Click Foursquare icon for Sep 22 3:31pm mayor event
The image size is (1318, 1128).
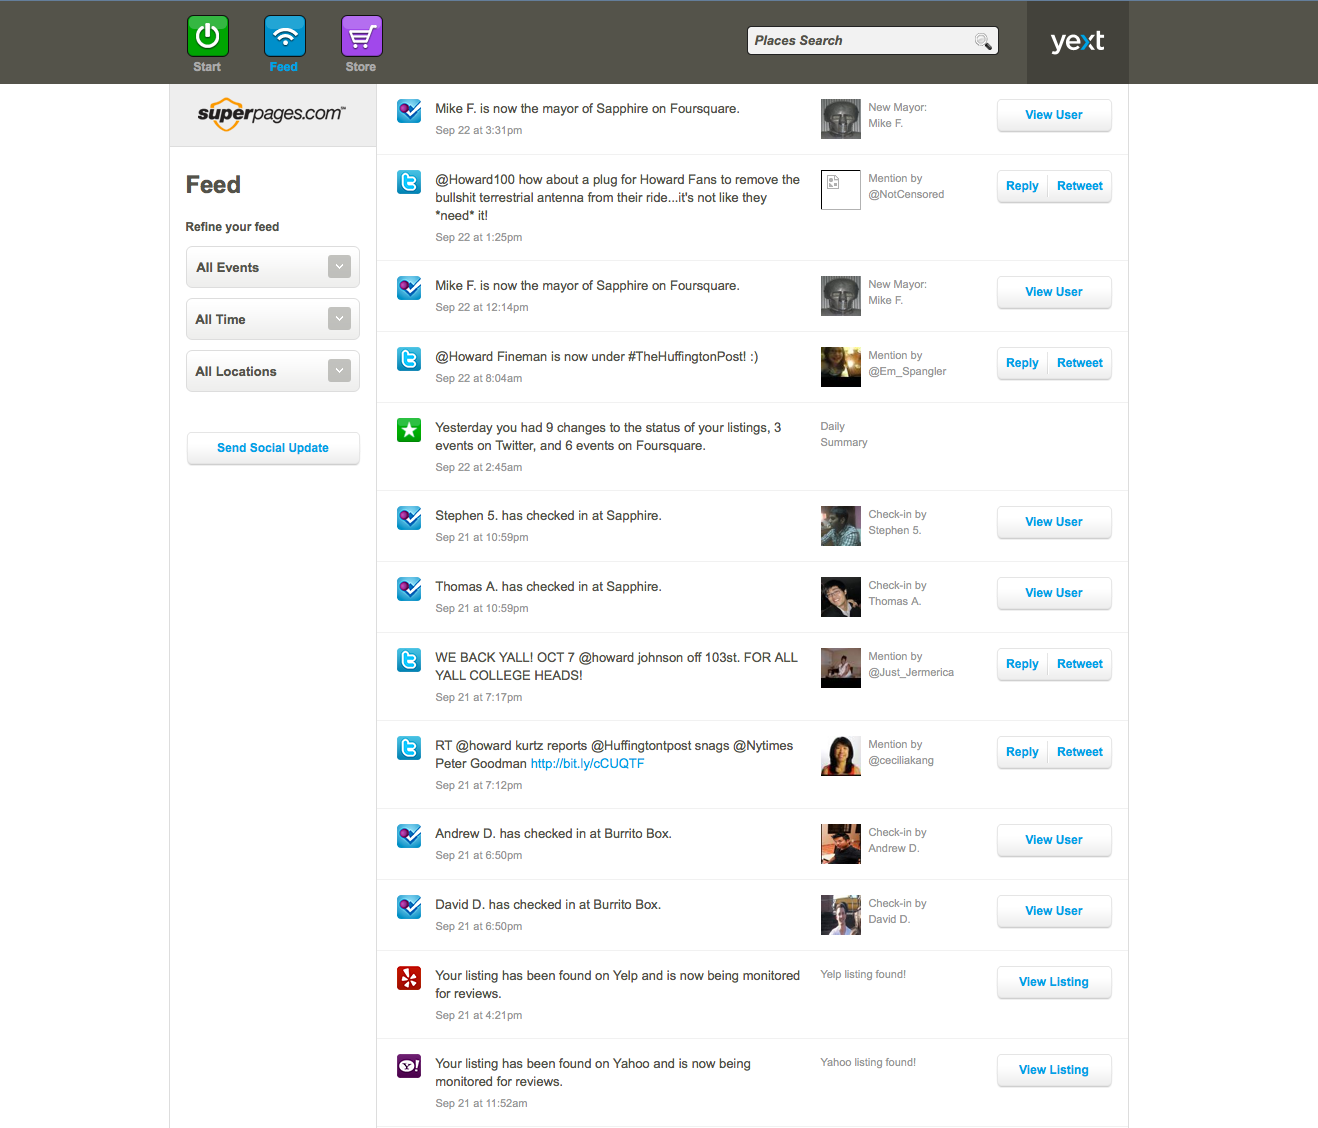point(409,111)
